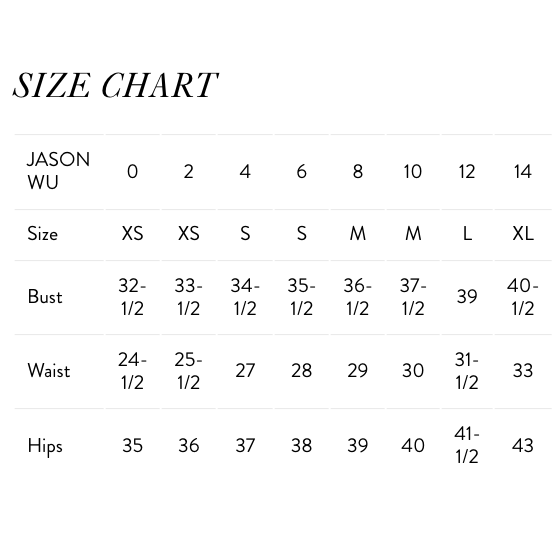Screen dimensions: 555x555
Task: Select the Bust row label
Action: coord(45,297)
